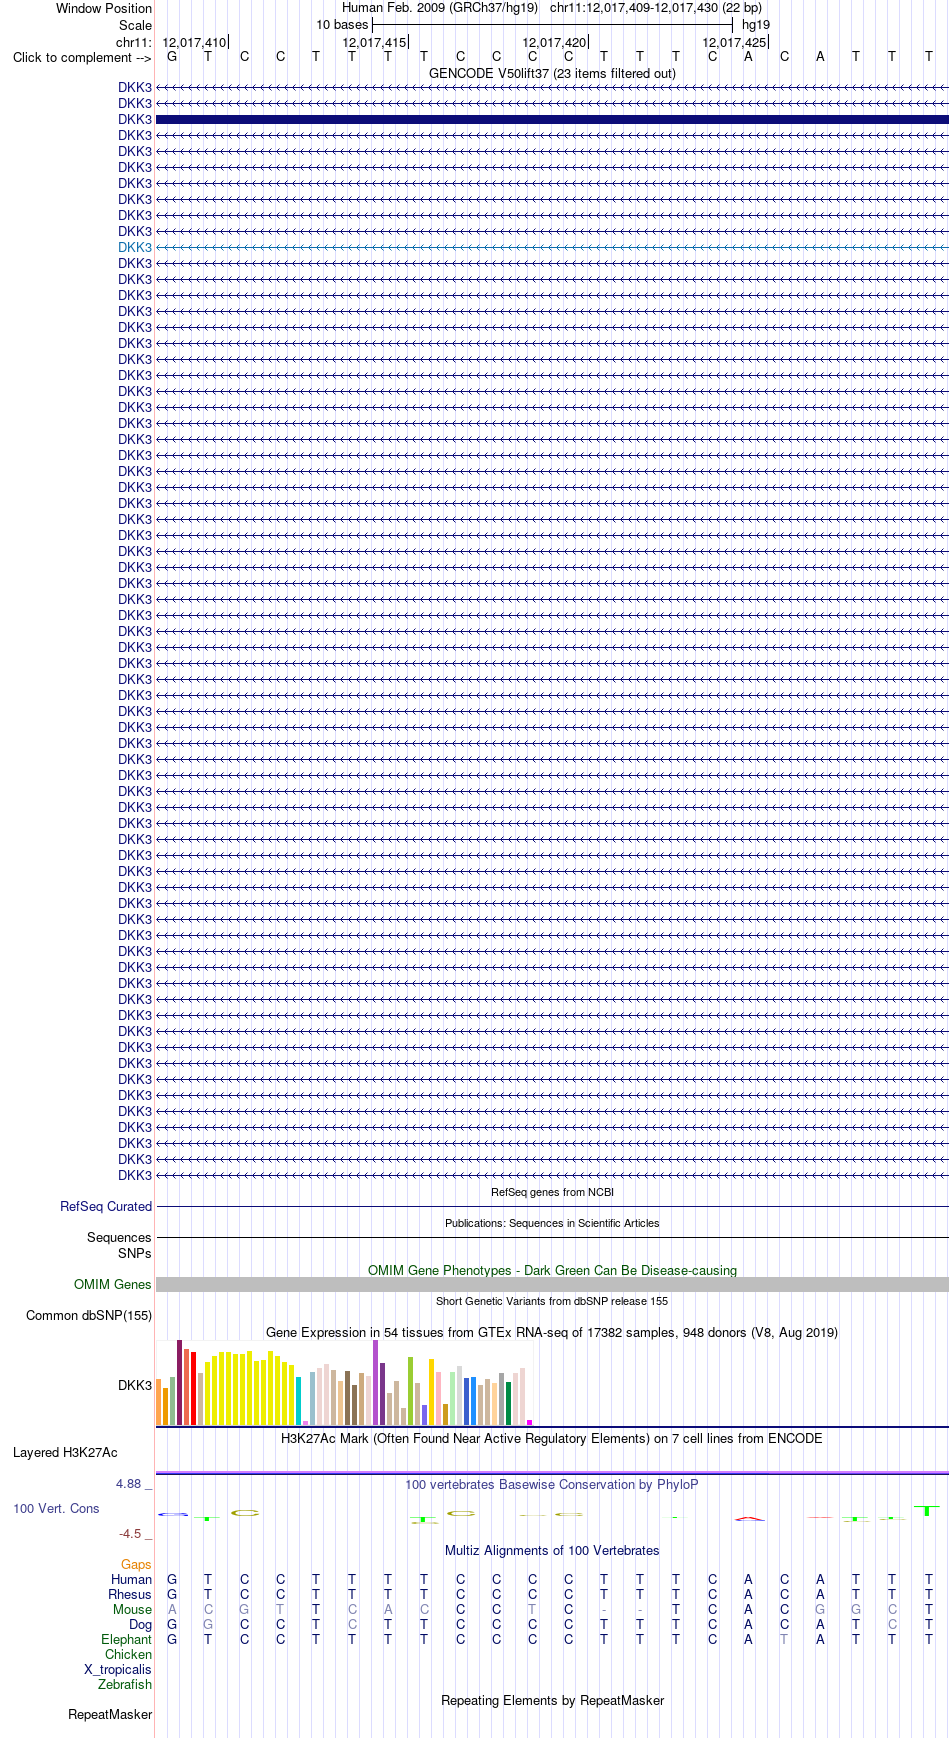The height and width of the screenshot is (1738, 950).
Task: Open GENCODE V50lift37 track title
Action: click(x=552, y=73)
